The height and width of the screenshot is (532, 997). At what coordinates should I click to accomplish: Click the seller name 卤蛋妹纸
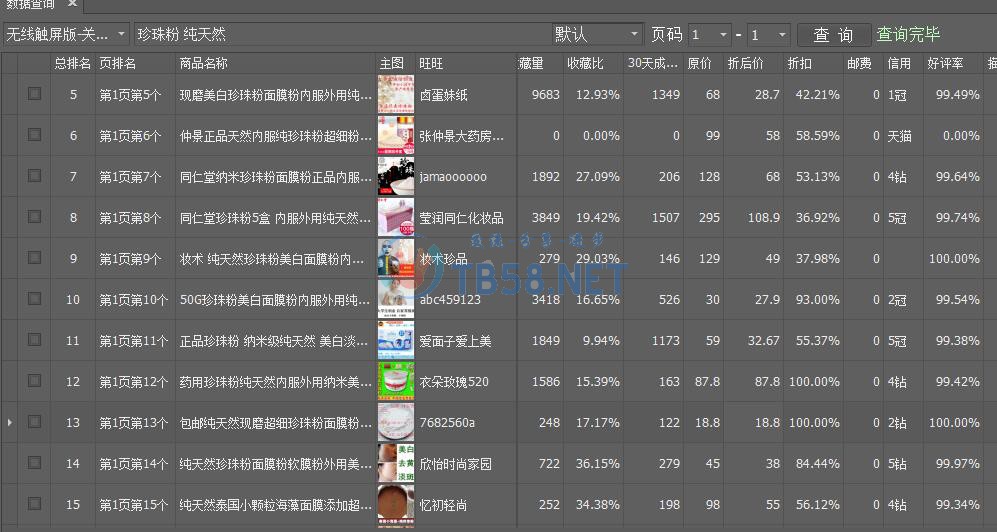pos(444,95)
